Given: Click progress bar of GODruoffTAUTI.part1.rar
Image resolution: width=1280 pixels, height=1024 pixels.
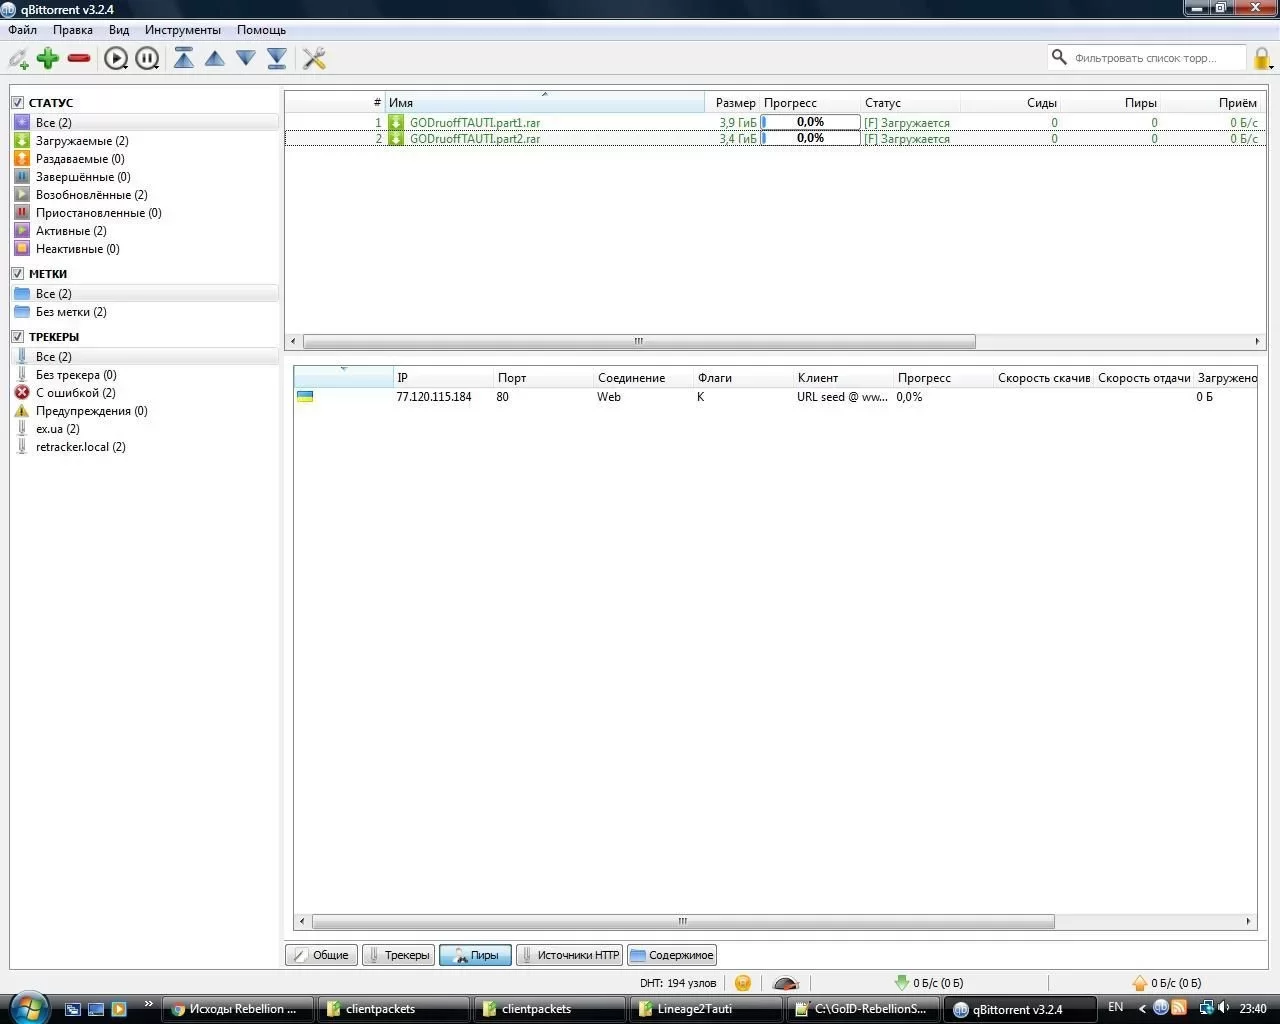Looking at the screenshot, I should point(810,122).
